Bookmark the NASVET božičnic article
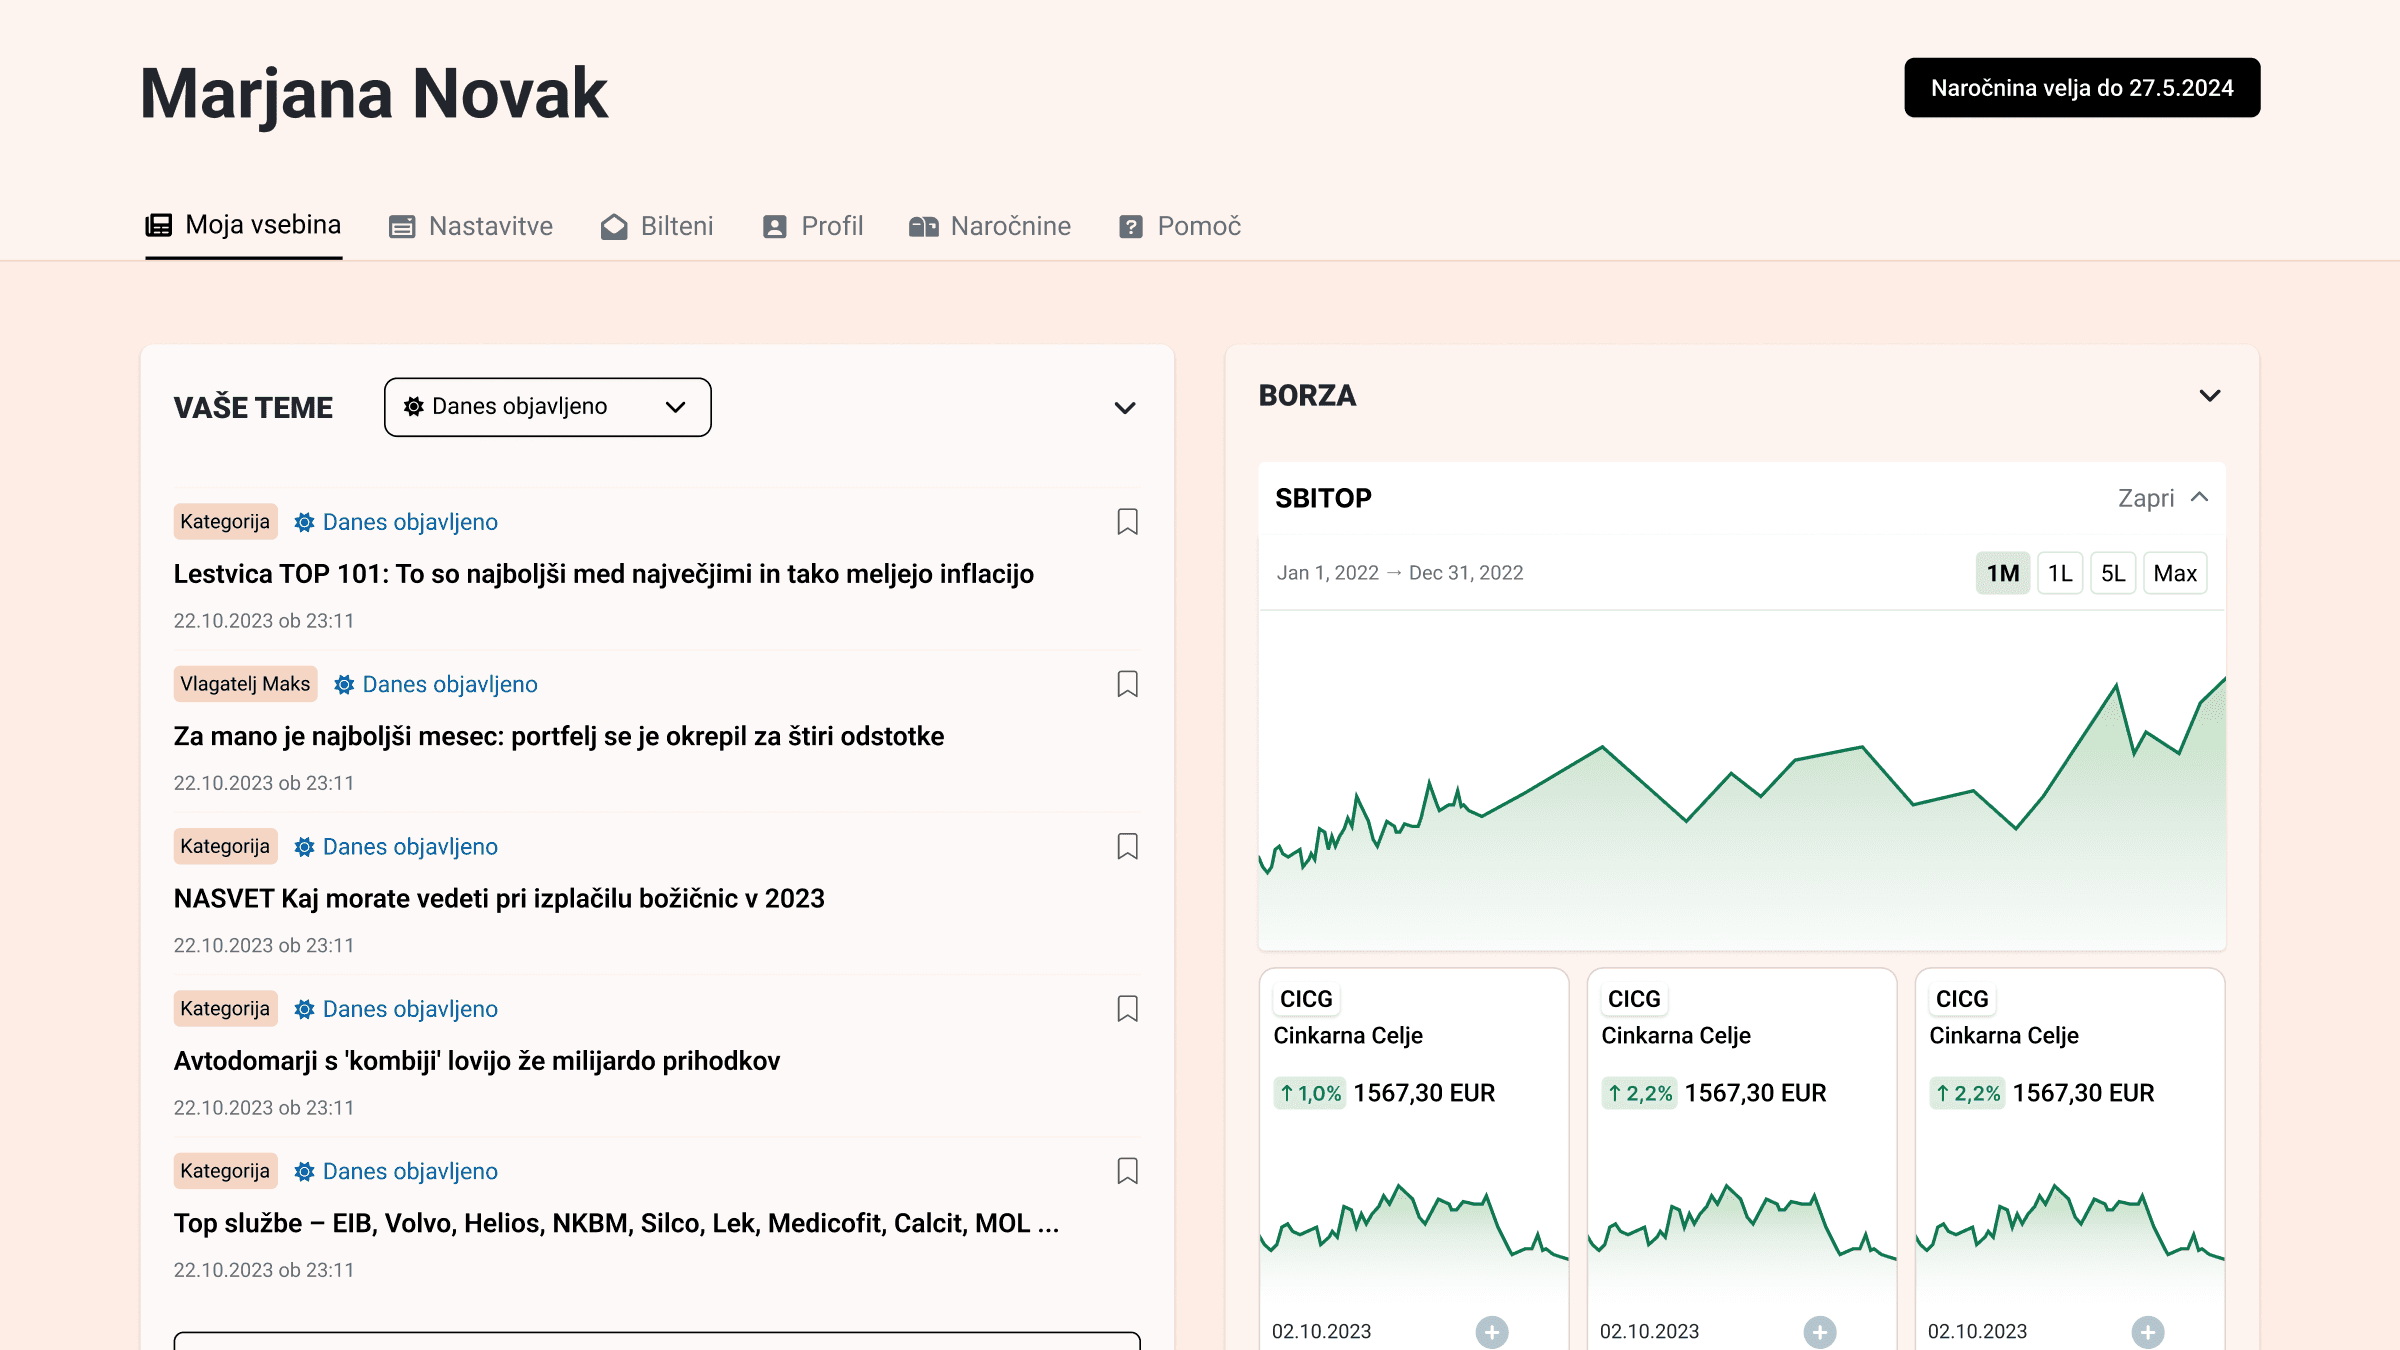2400x1350 pixels. pos(1127,846)
